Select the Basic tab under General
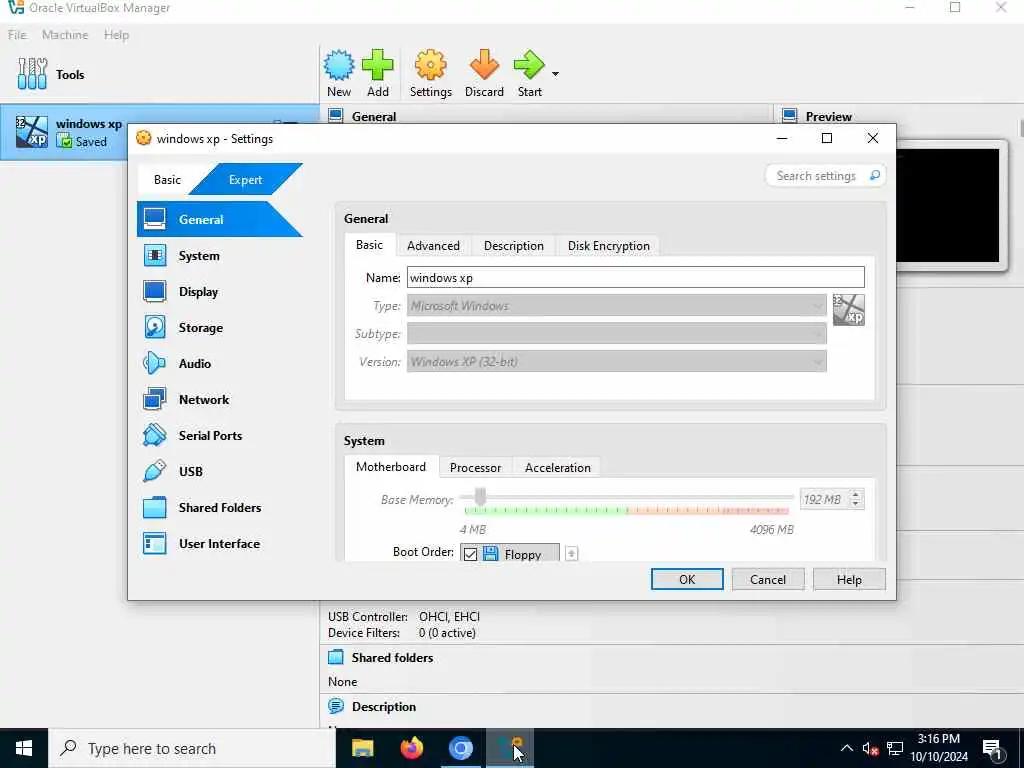 click(x=369, y=245)
